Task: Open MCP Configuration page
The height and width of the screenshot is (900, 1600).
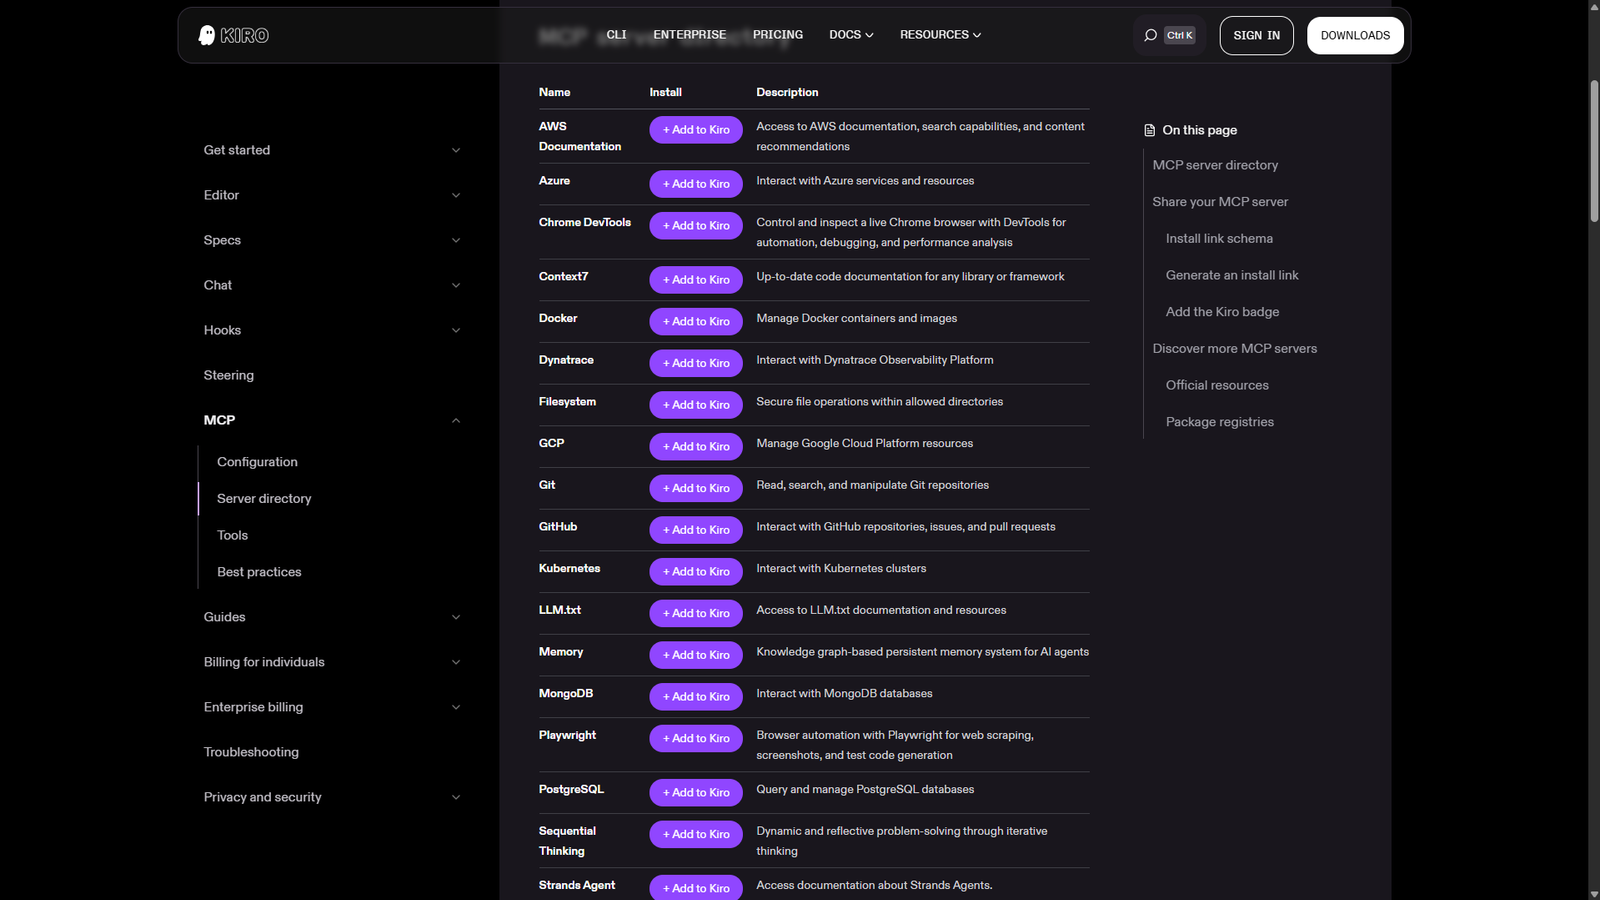Action: click(x=257, y=462)
